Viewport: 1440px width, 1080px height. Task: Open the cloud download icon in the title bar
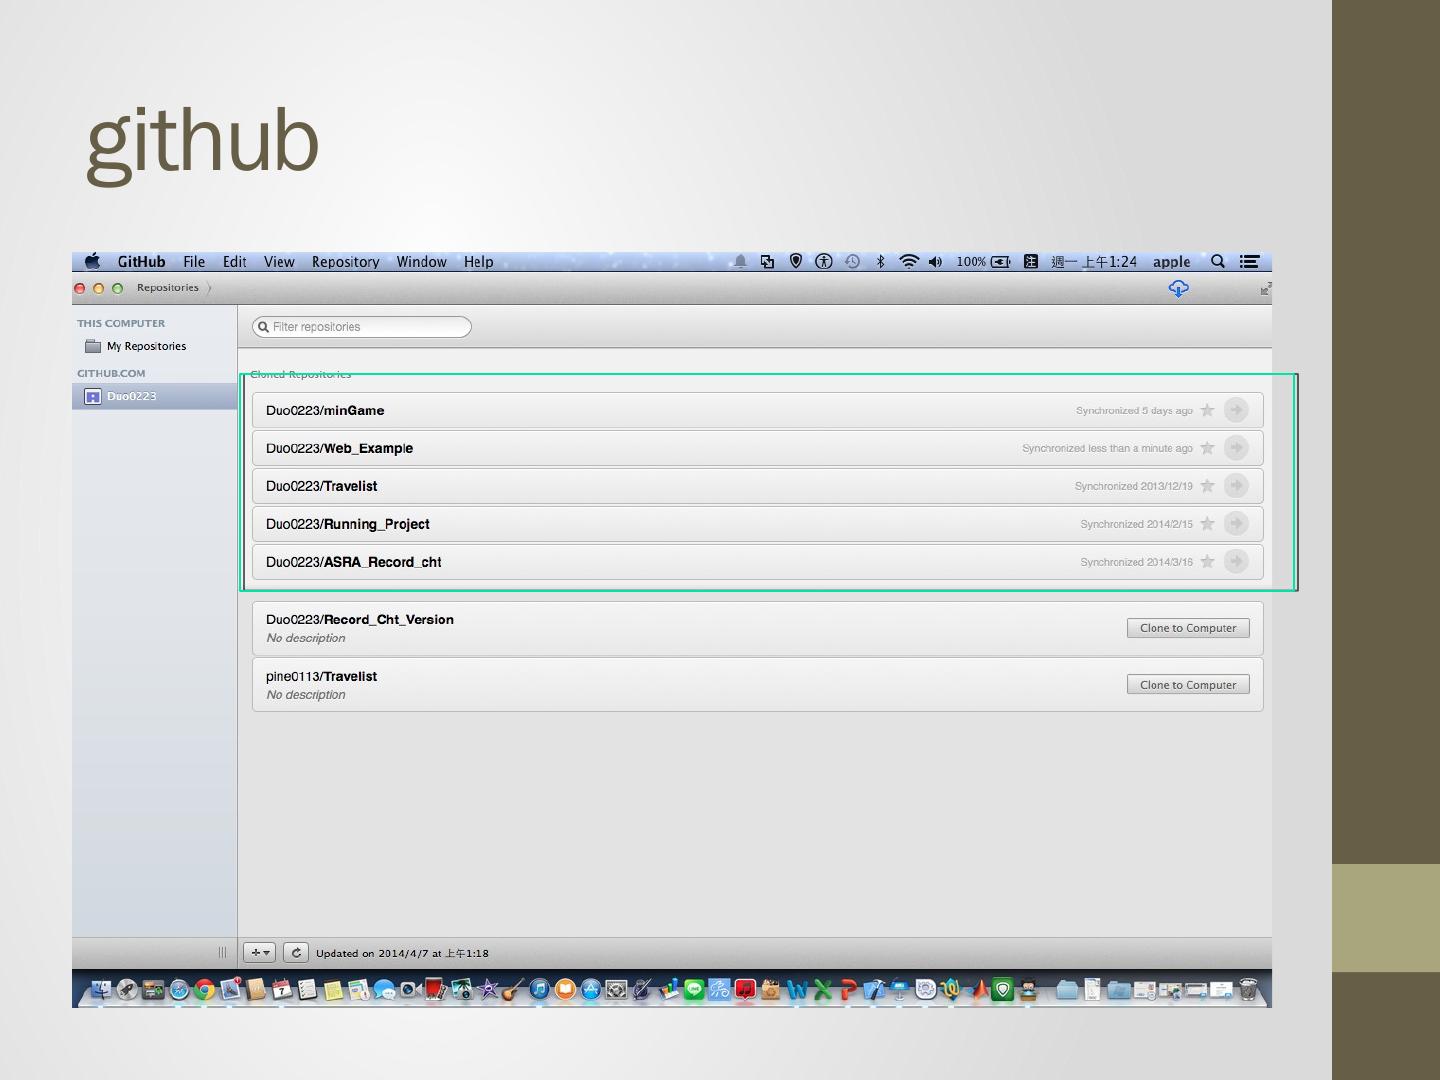1179,289
